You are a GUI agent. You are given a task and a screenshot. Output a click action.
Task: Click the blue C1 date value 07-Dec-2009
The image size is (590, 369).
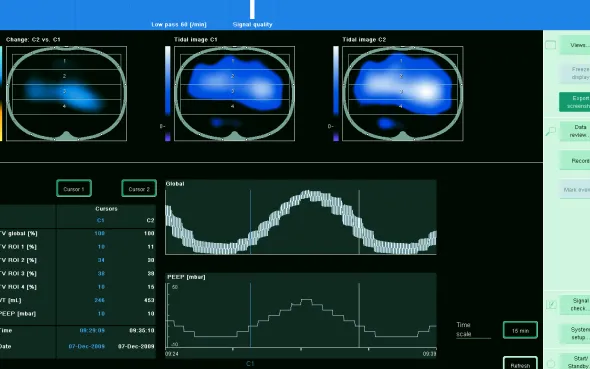[87, 346]
